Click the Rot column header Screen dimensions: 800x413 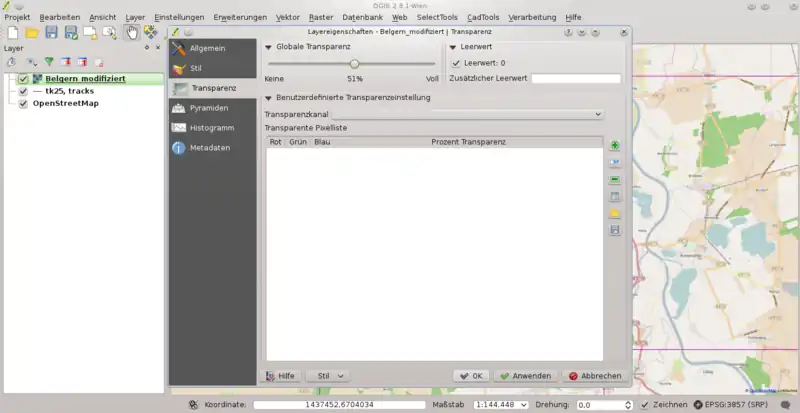tap(276, 142)
